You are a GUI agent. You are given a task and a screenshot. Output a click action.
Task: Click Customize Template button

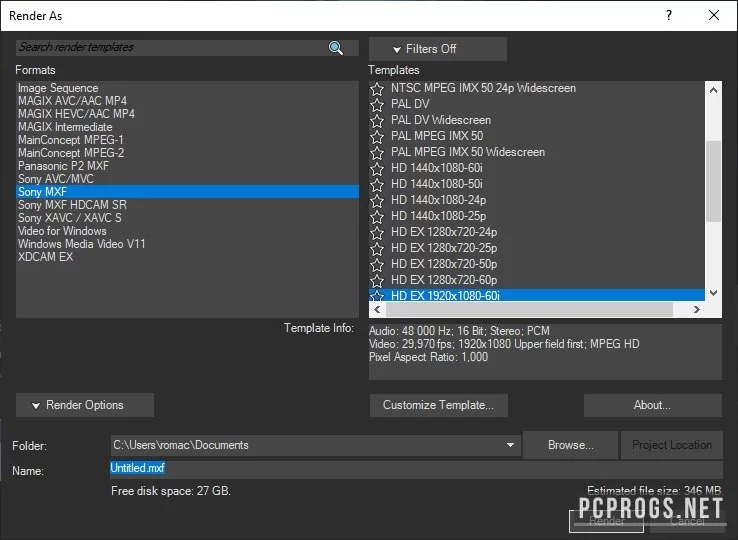(439, 405)
